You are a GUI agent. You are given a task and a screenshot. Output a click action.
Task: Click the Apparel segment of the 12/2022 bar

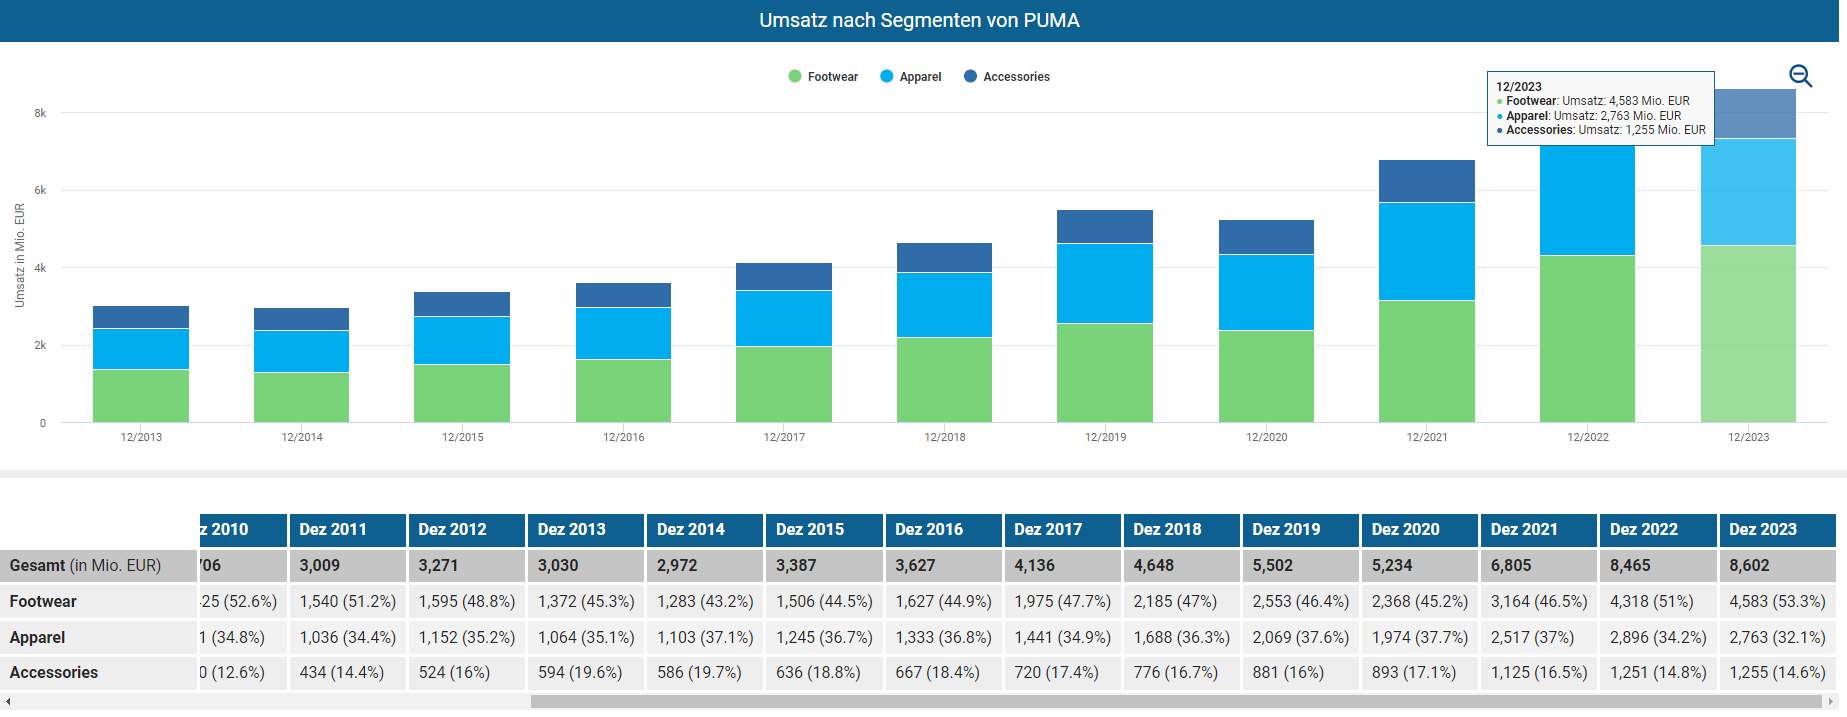(x=1587, y=200)
